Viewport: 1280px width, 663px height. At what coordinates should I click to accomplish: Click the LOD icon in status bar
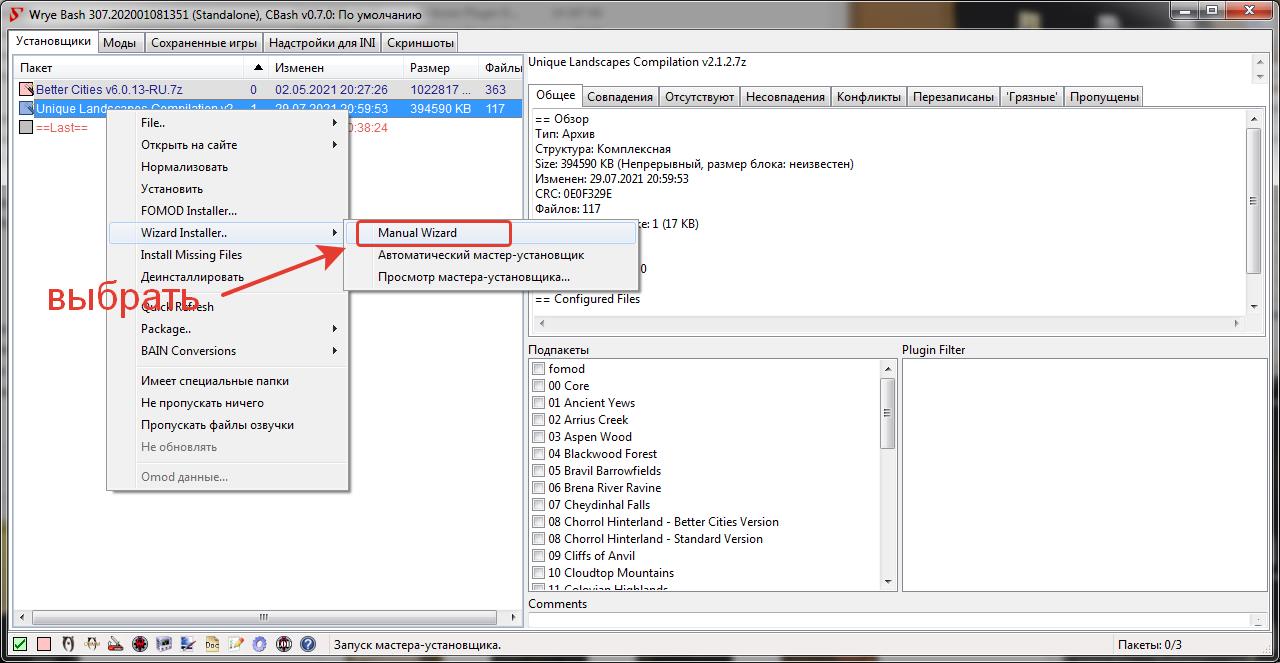[x=284, y=644]
